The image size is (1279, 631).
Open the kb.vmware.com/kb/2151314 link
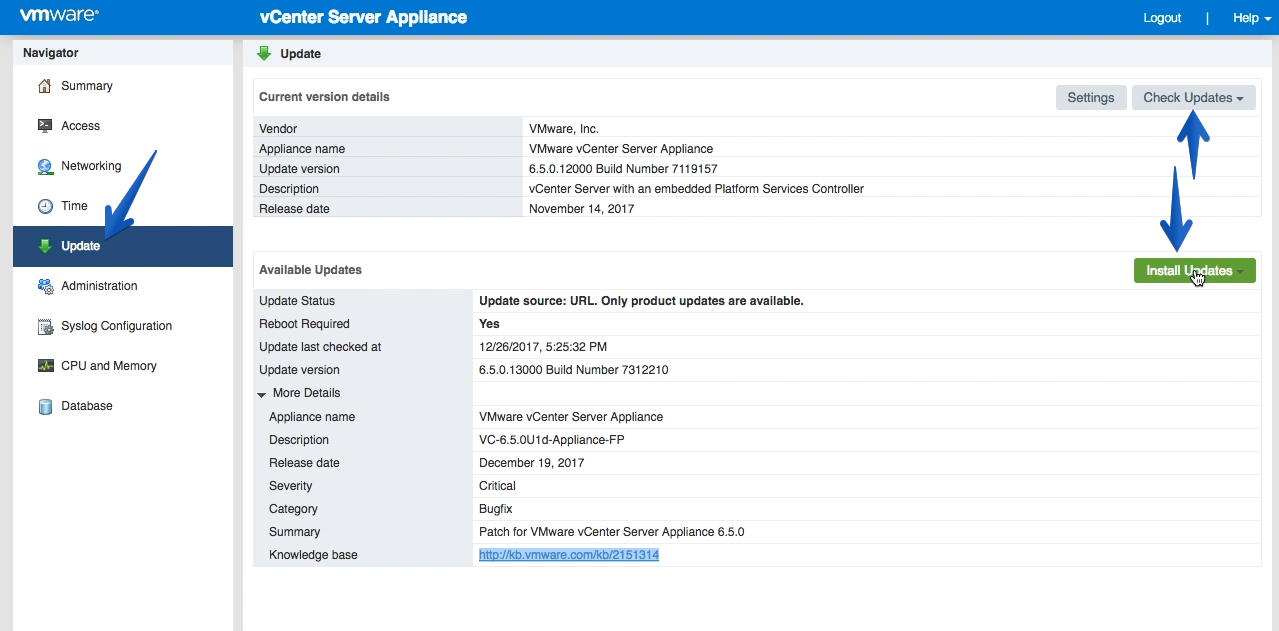568,555
